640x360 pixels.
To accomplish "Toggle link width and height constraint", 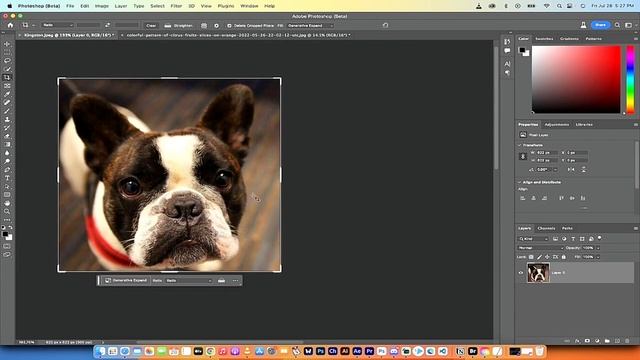I will 523,156.
